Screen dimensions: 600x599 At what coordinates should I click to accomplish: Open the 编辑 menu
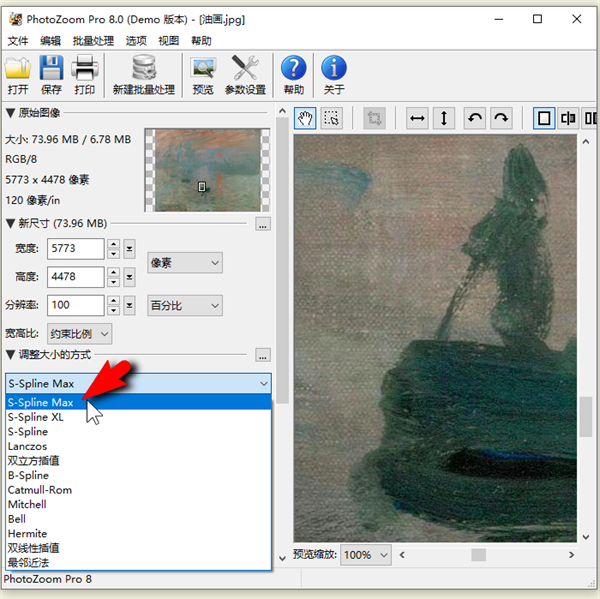(x=51, y=41)
